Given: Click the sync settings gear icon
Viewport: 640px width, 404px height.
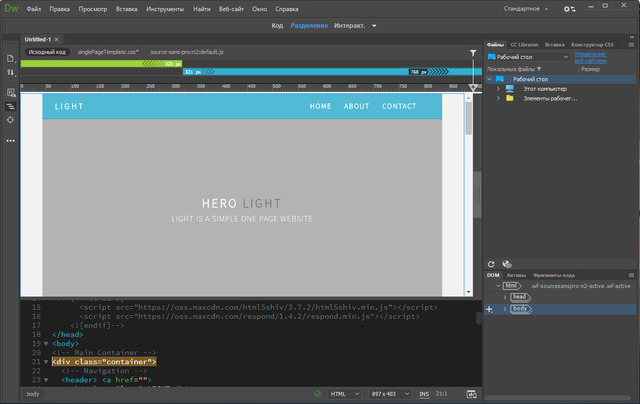Looking at the screenshot, I should coord(569,9).
